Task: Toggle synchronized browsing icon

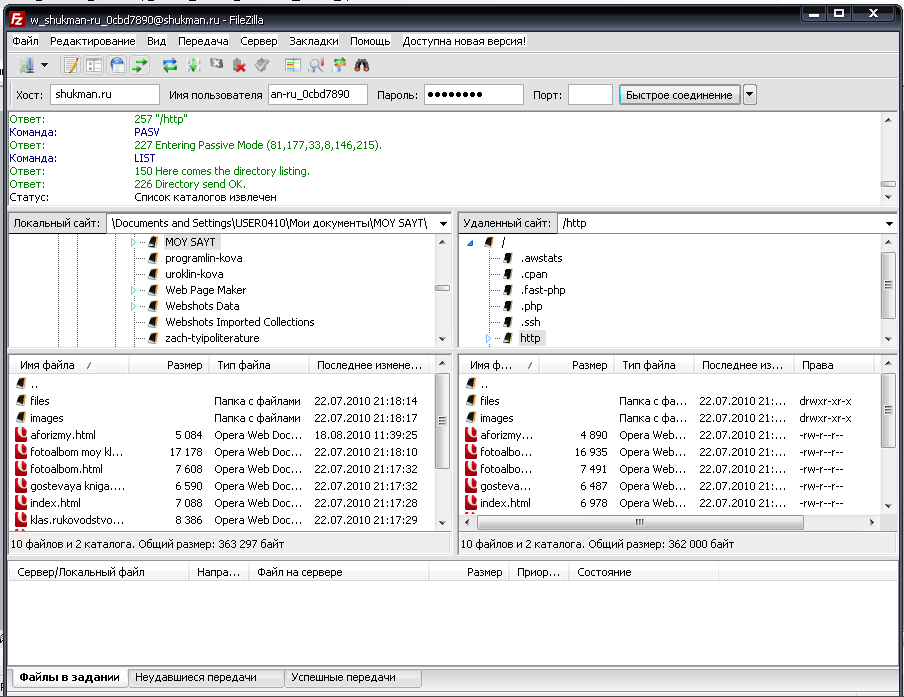Action: click(x=339, y=65)
